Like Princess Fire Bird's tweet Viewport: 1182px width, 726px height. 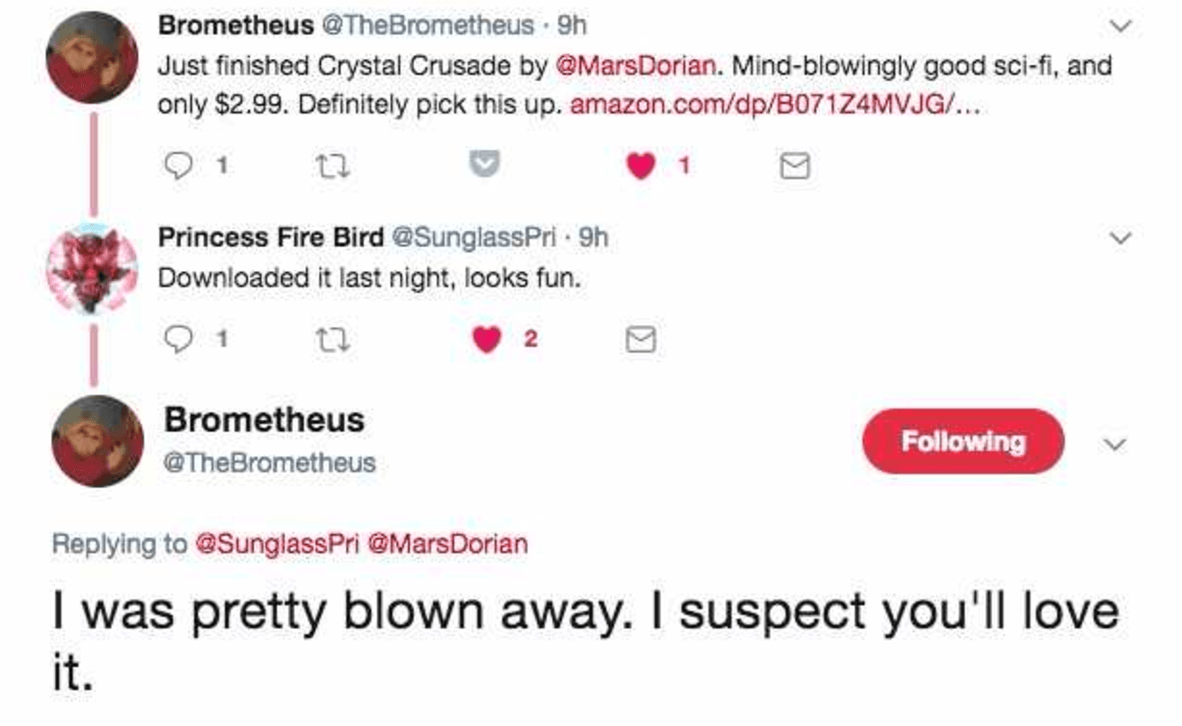[487, 340]
